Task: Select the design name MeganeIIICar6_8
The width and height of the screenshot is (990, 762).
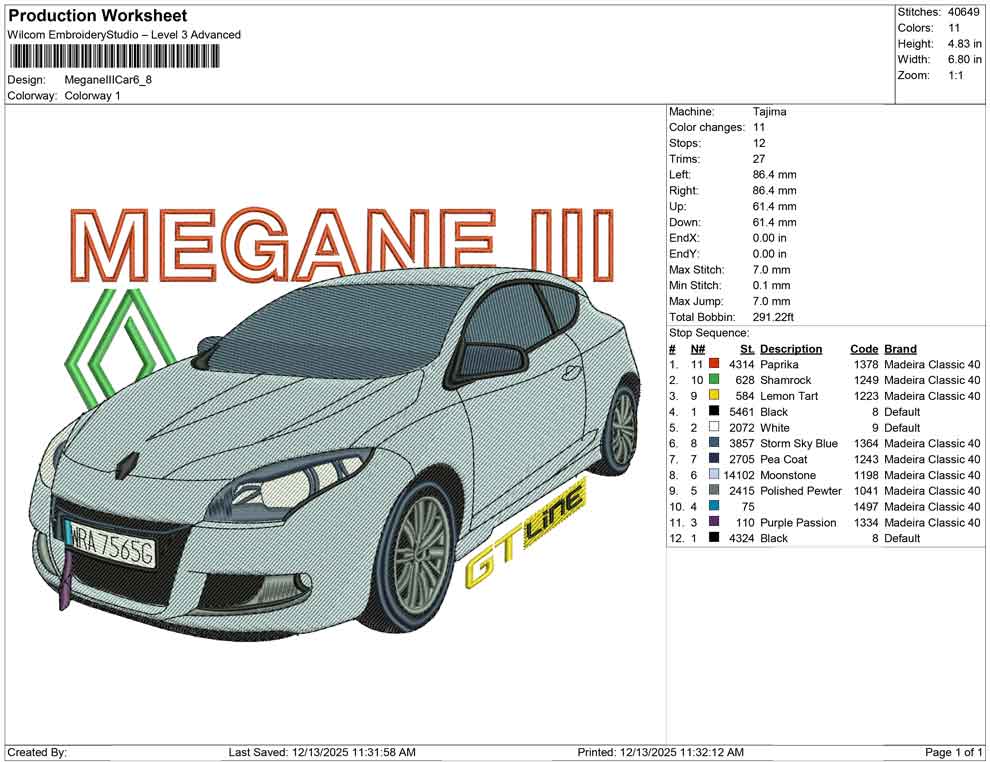Action: click(108, 80)
